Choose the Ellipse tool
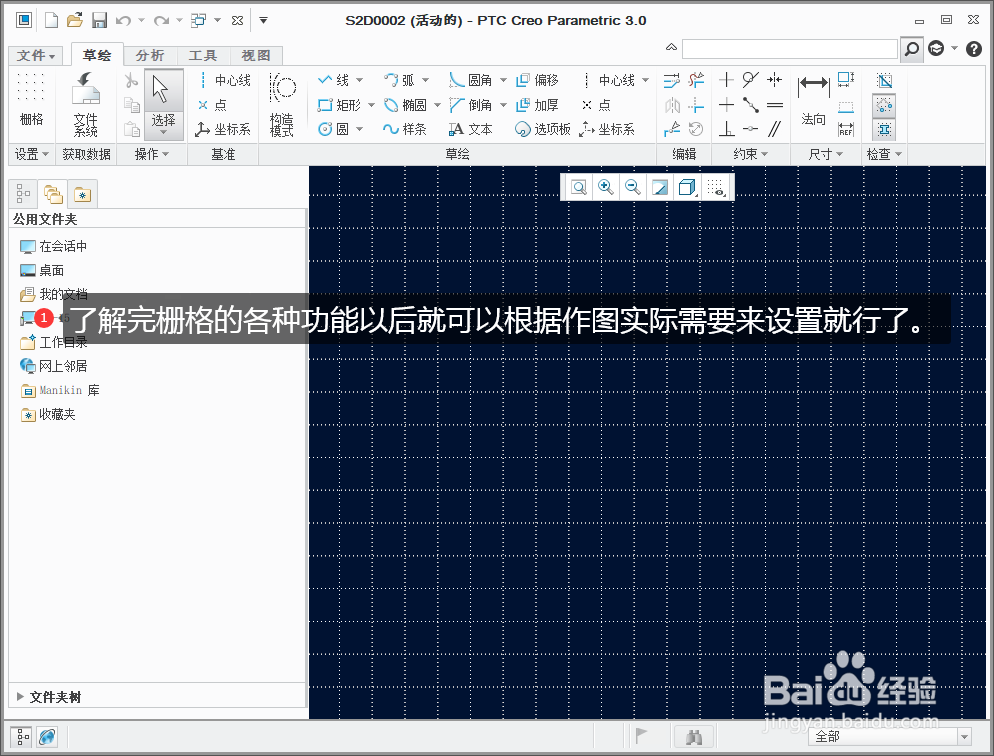994x756 pixels. point(405,105)
